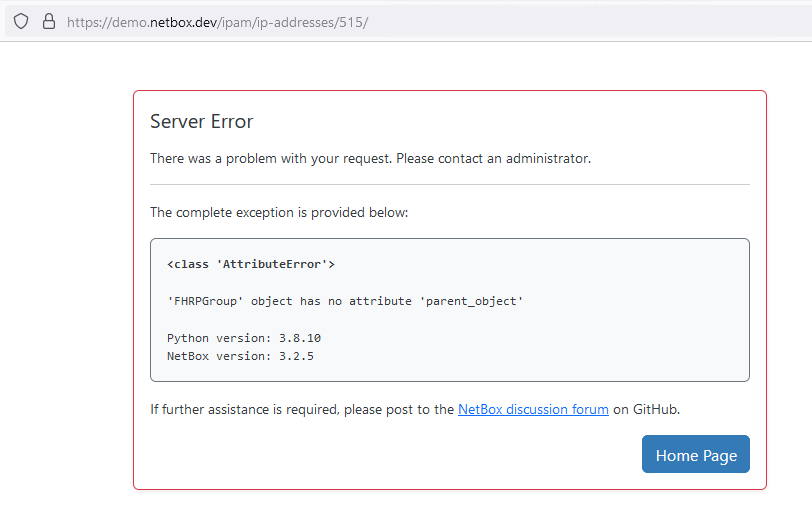Image resolution: width=812 pixels, height=514 pixels.
Task: Click the Home Page button
Action: (x=695, y=454)
